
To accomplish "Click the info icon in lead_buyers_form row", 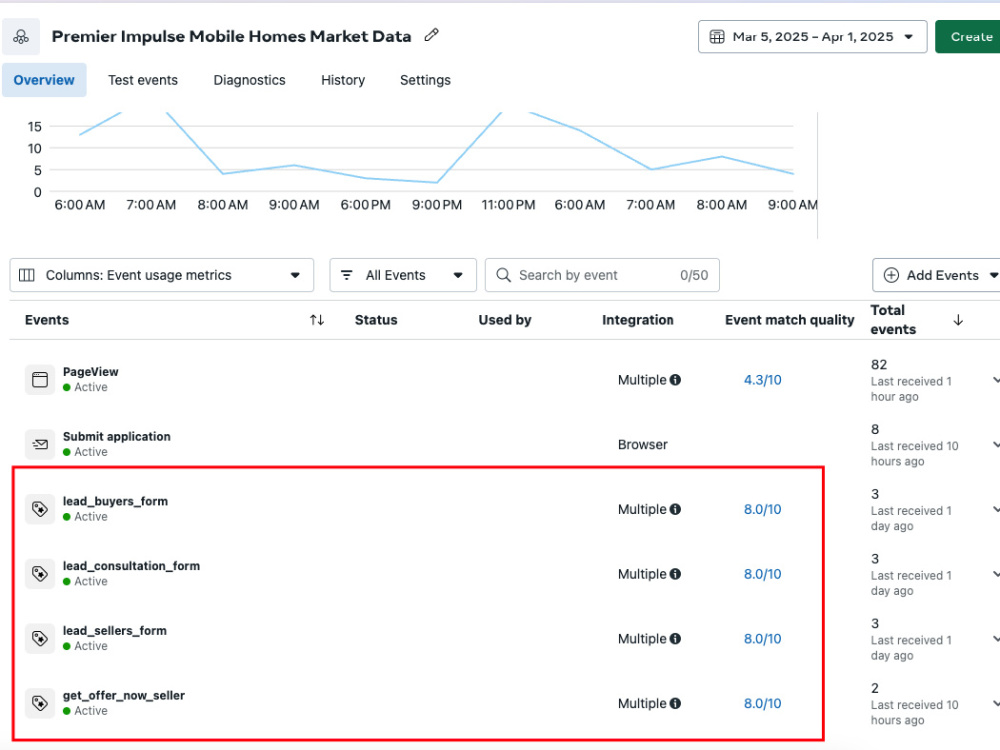I will 675,510.
